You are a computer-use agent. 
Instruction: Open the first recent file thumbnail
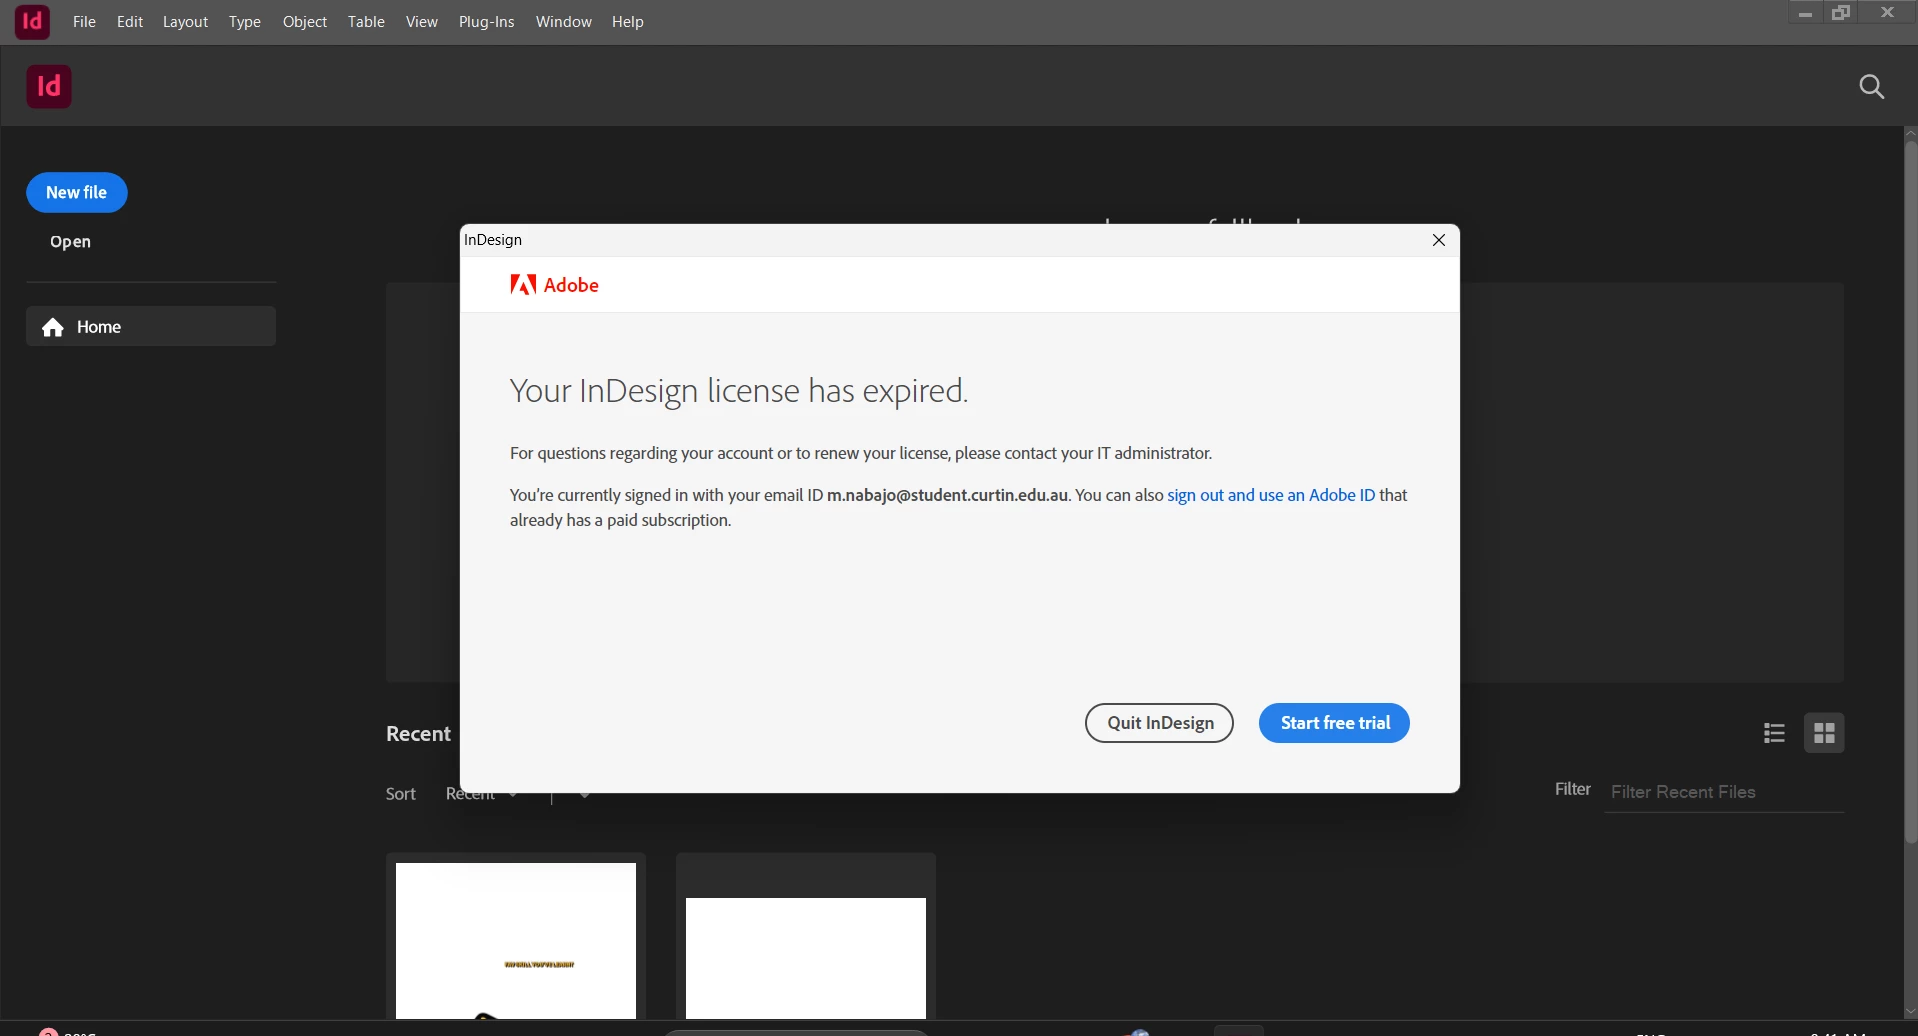516,937
